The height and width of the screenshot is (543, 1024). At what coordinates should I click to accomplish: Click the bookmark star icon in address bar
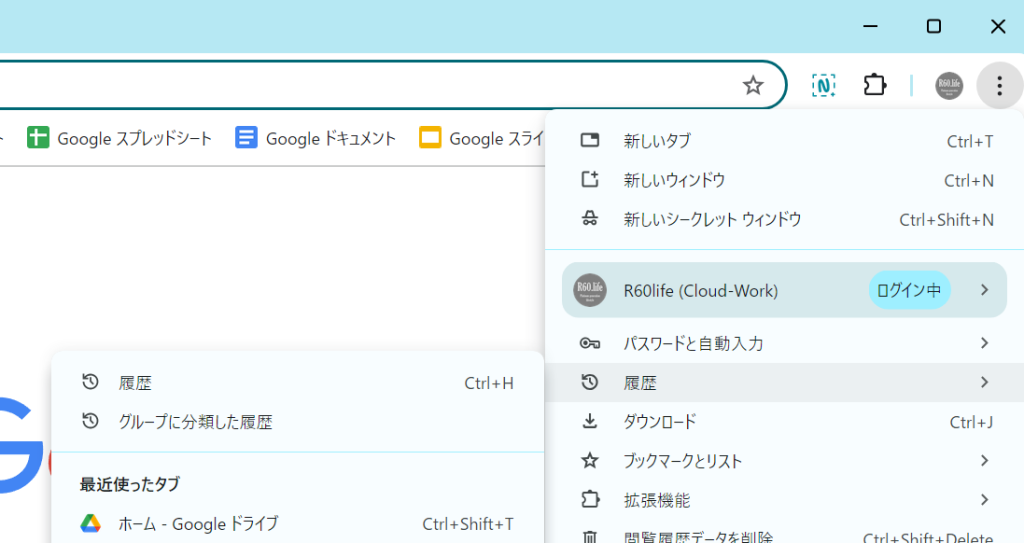[x=753, y=86]
